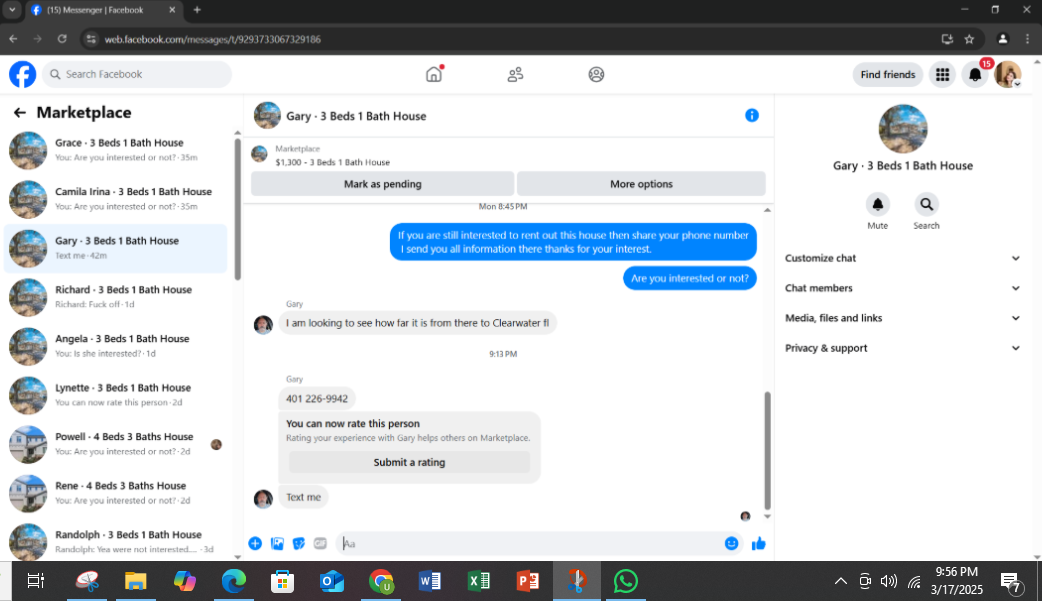This screenshot has height=601, width=1042.
Task: Send a thumbs-up like
Action: 758,544
